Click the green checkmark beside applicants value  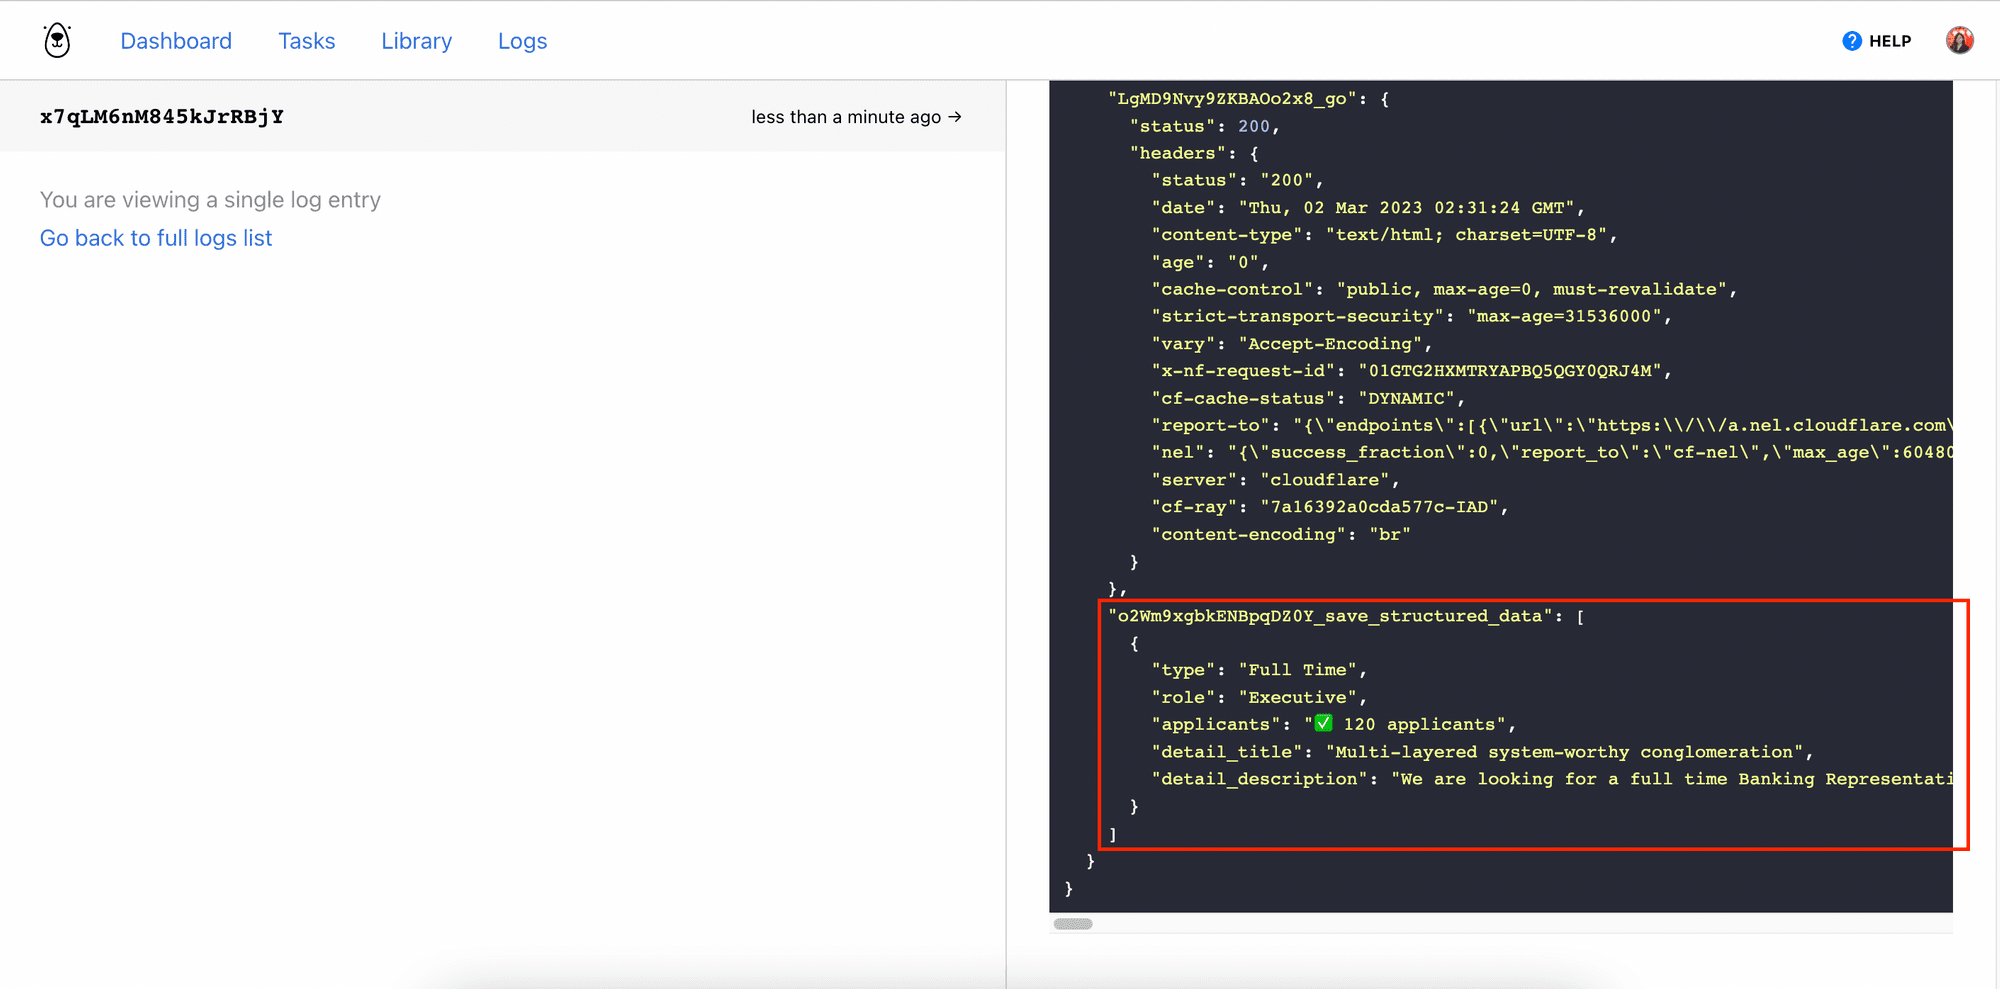(x=1322, y=722)
